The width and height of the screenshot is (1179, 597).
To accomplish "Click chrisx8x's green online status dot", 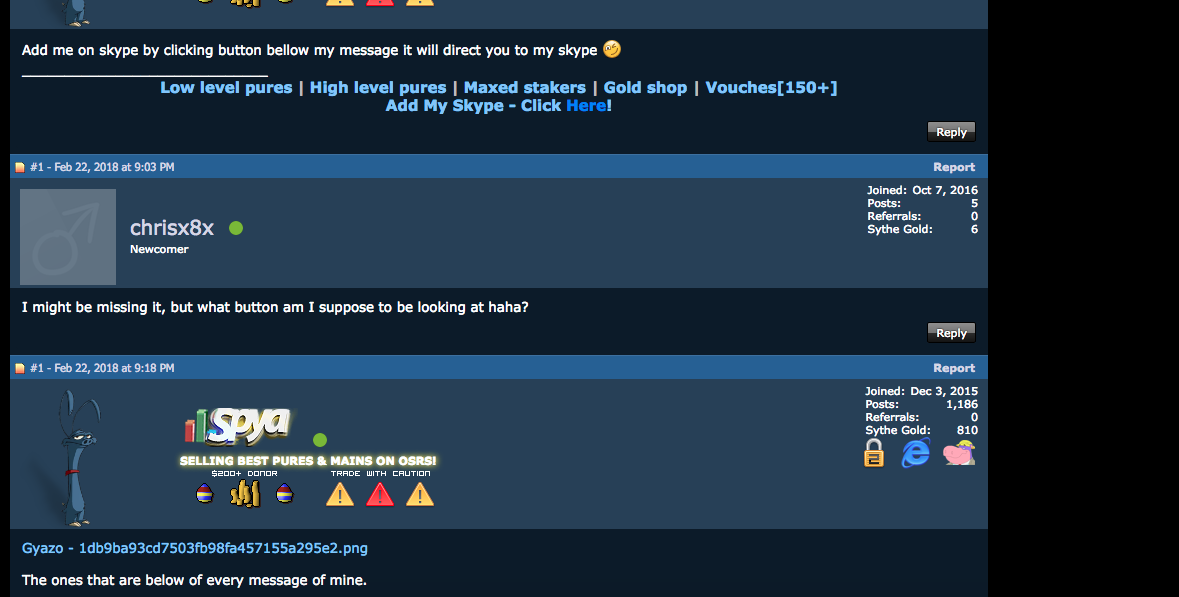I will coord(236,228).
